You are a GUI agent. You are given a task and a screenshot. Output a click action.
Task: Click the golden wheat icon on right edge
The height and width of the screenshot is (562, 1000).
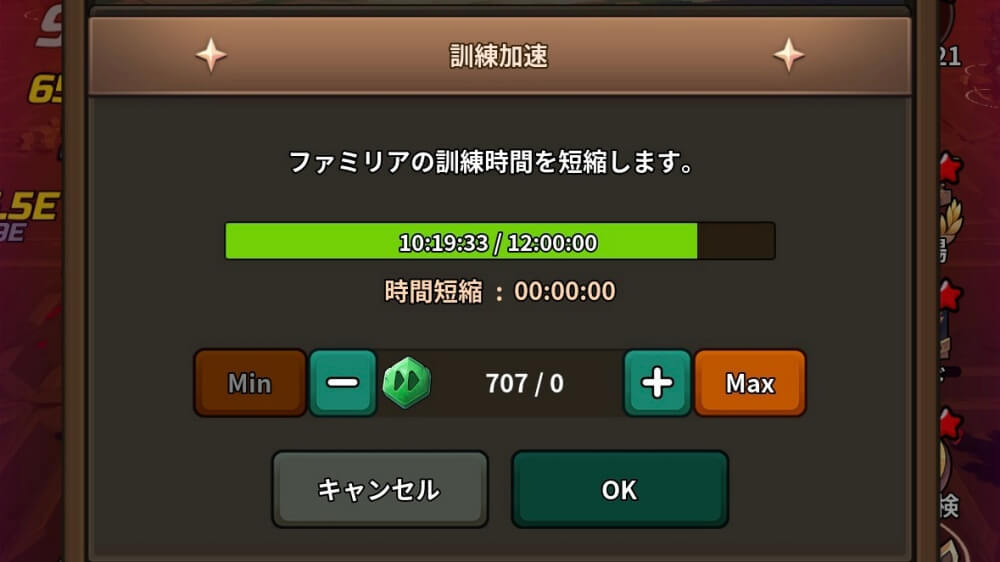[952, 220]
